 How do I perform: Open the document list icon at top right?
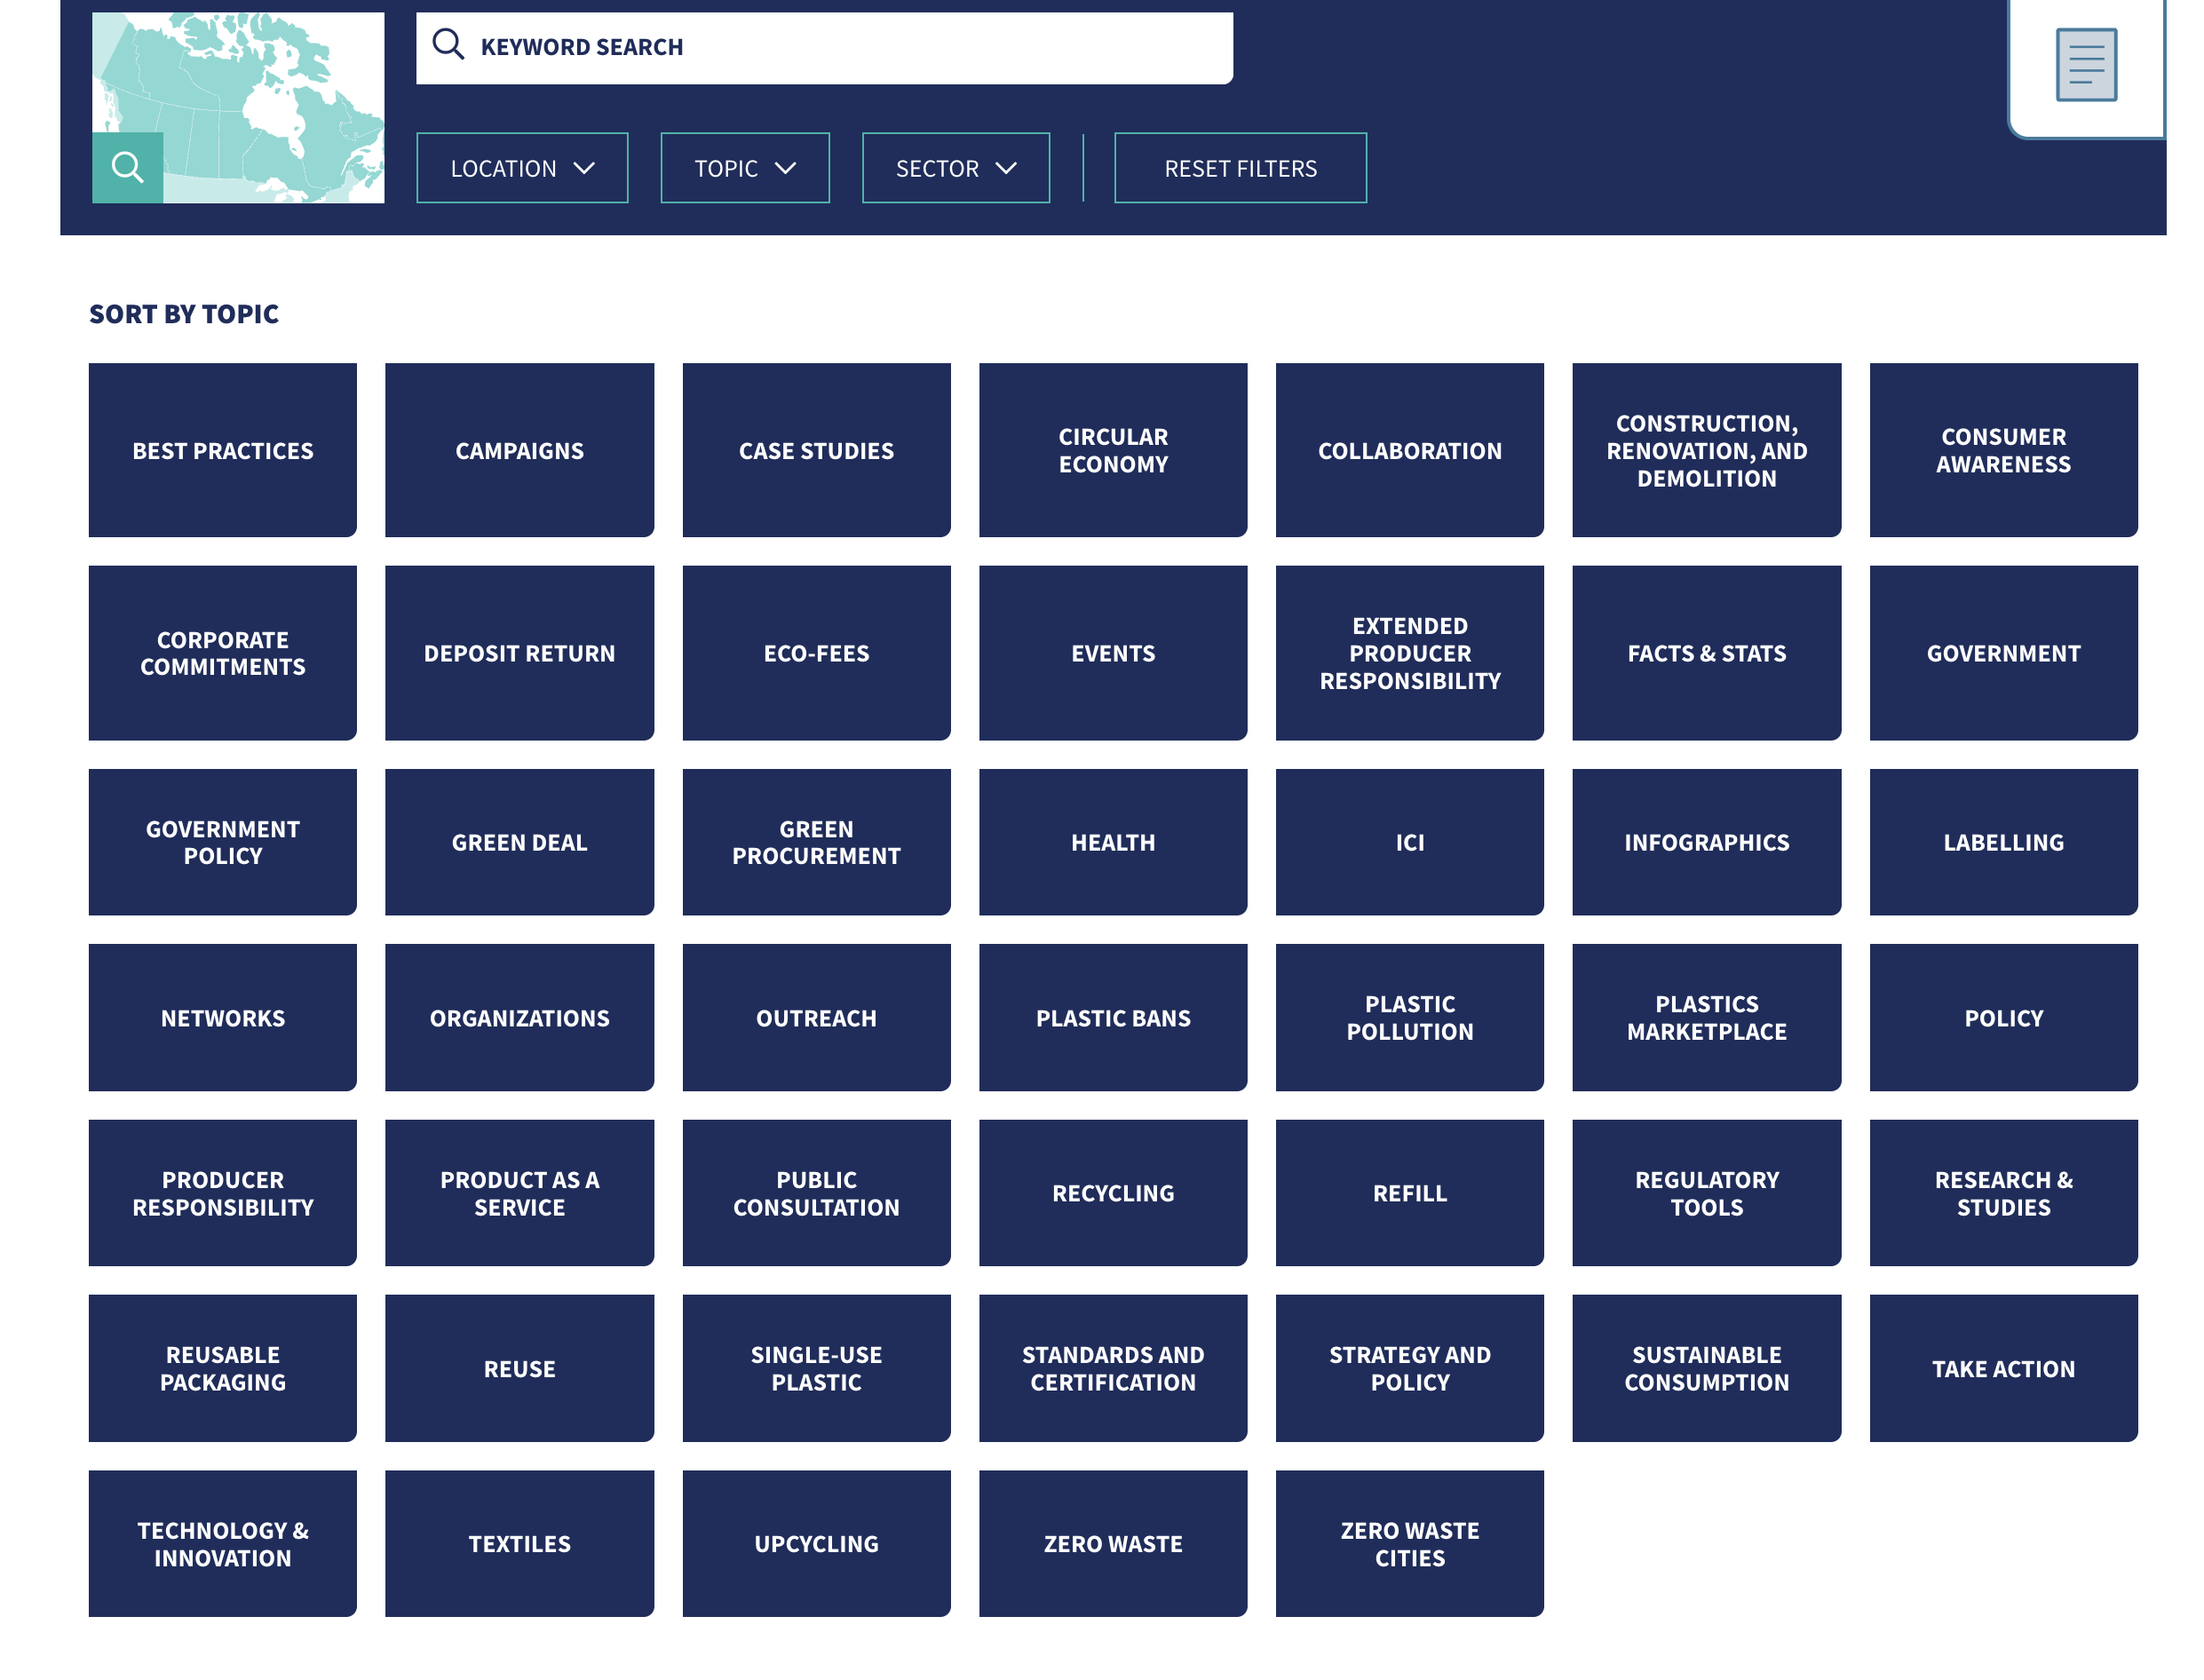2087,66
